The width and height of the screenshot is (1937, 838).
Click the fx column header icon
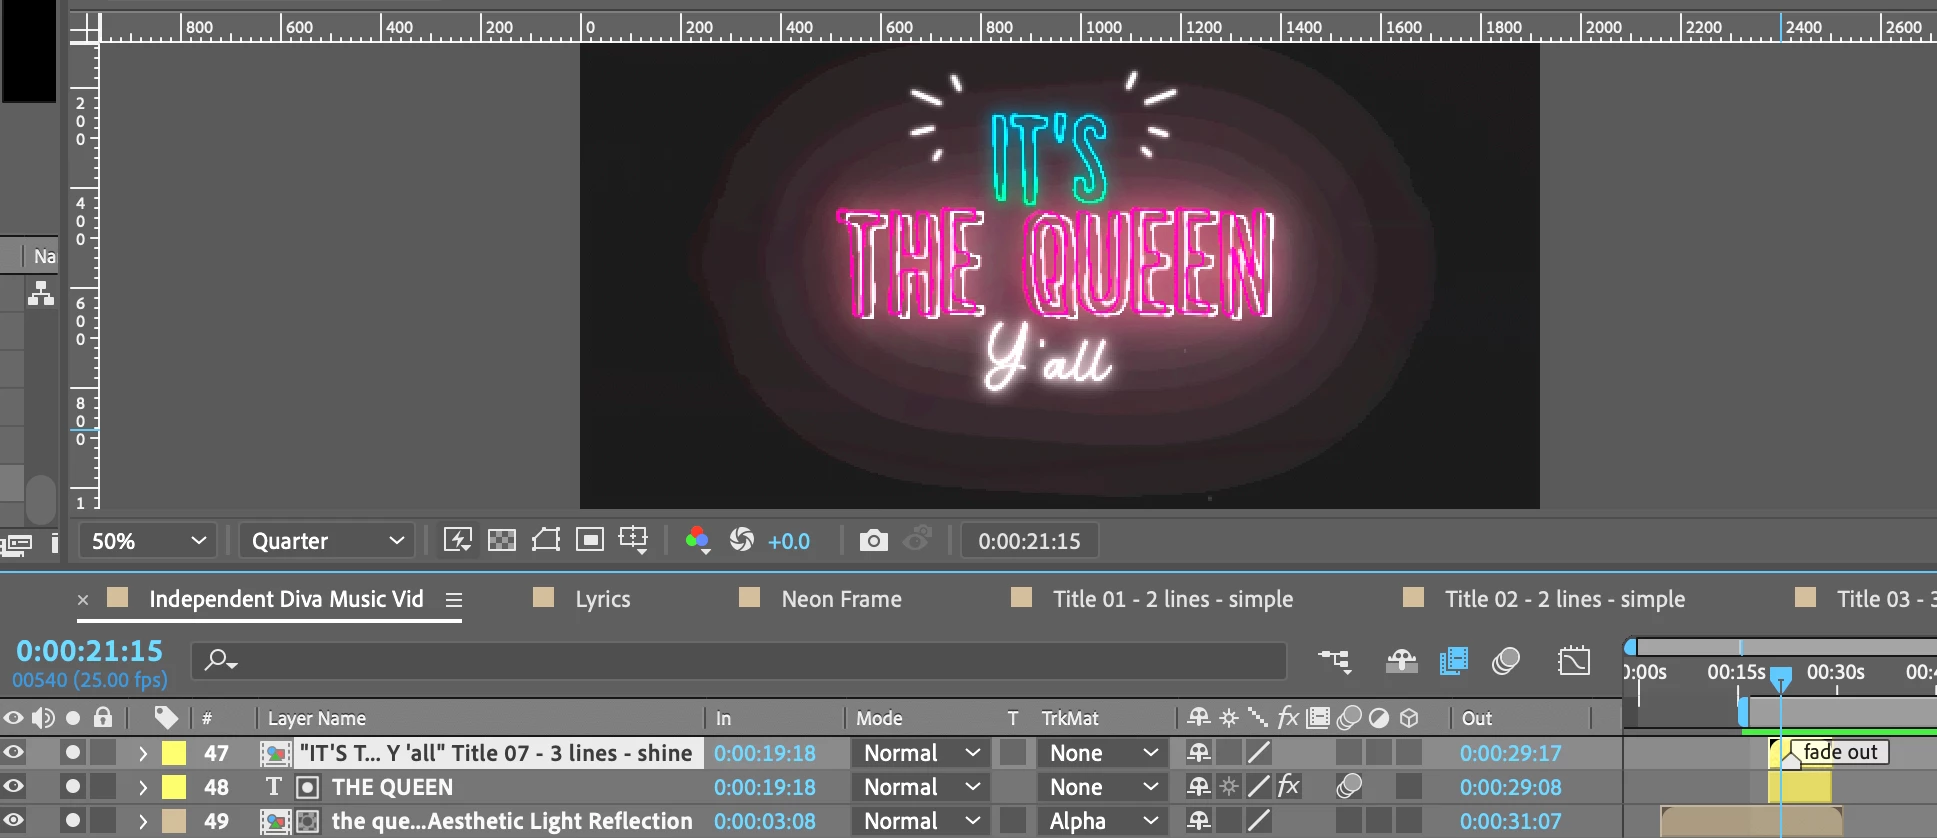click(x=1288, y=717)
